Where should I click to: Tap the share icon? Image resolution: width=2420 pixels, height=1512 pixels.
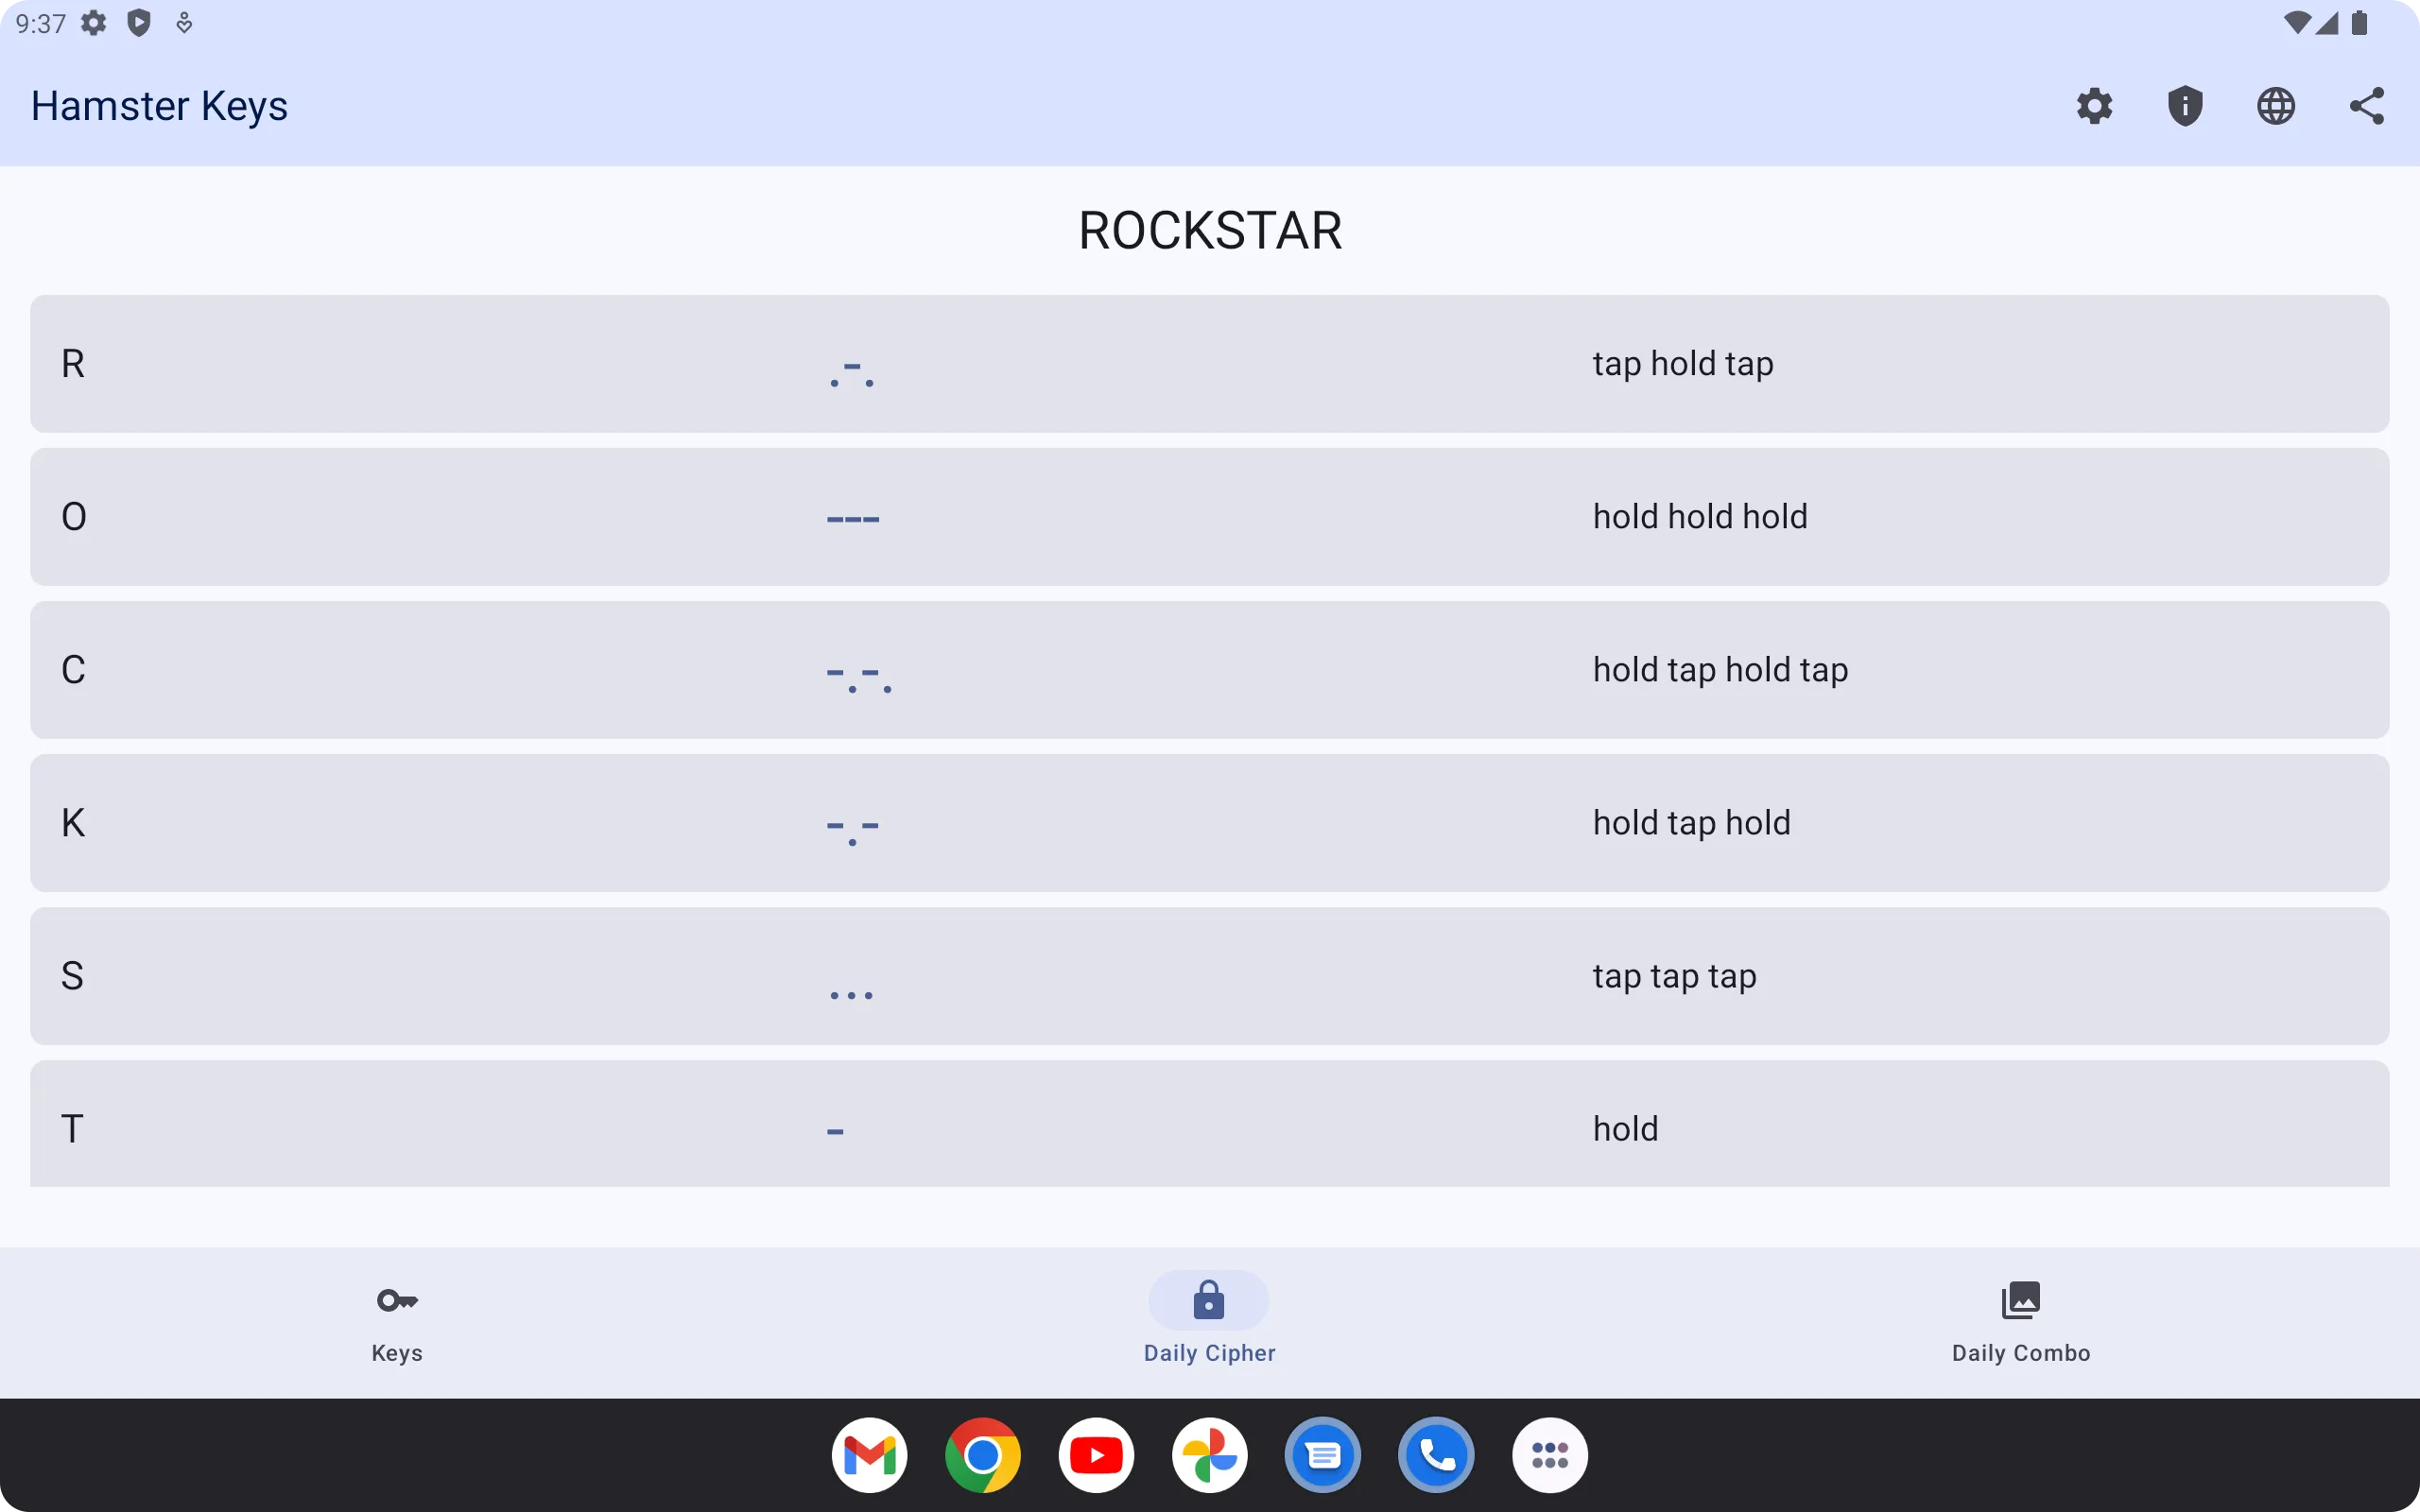click(2367, 106)
